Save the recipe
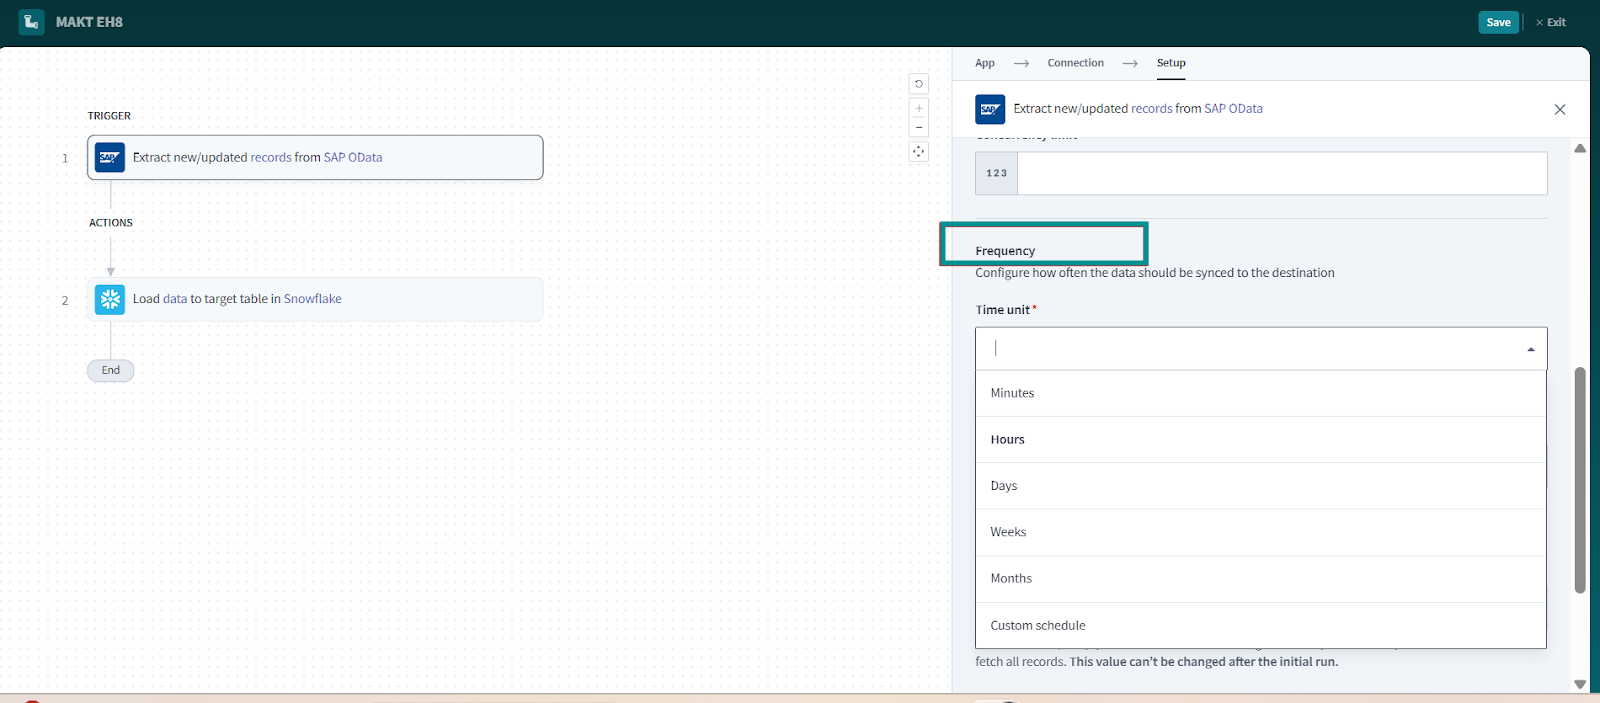 pos(1498,22)
